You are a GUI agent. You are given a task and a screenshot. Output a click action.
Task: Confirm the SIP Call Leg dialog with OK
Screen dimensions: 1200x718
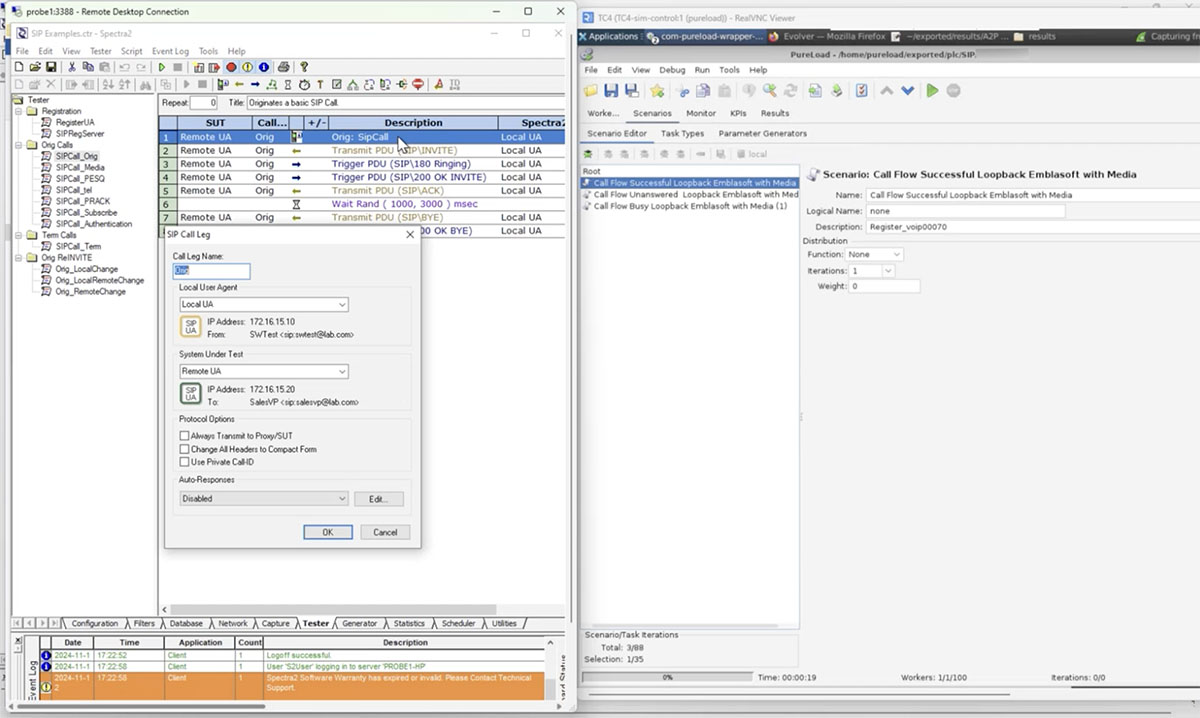pyautogui.click(x=327, y=531)
